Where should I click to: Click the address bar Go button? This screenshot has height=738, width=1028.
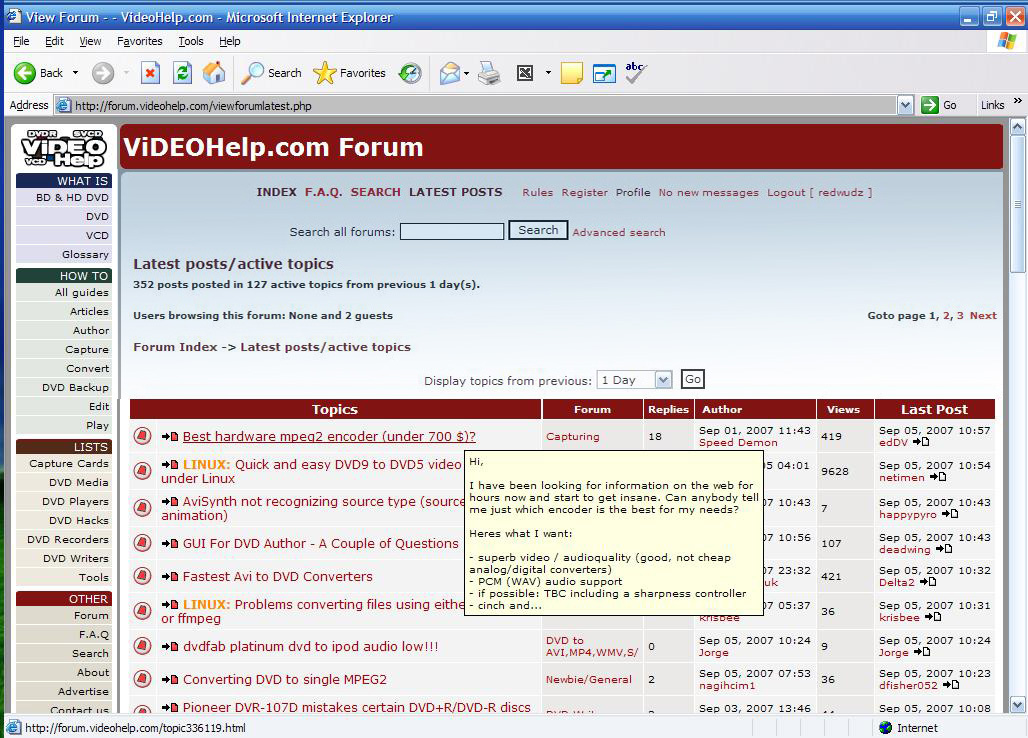[x=939, y=105]
